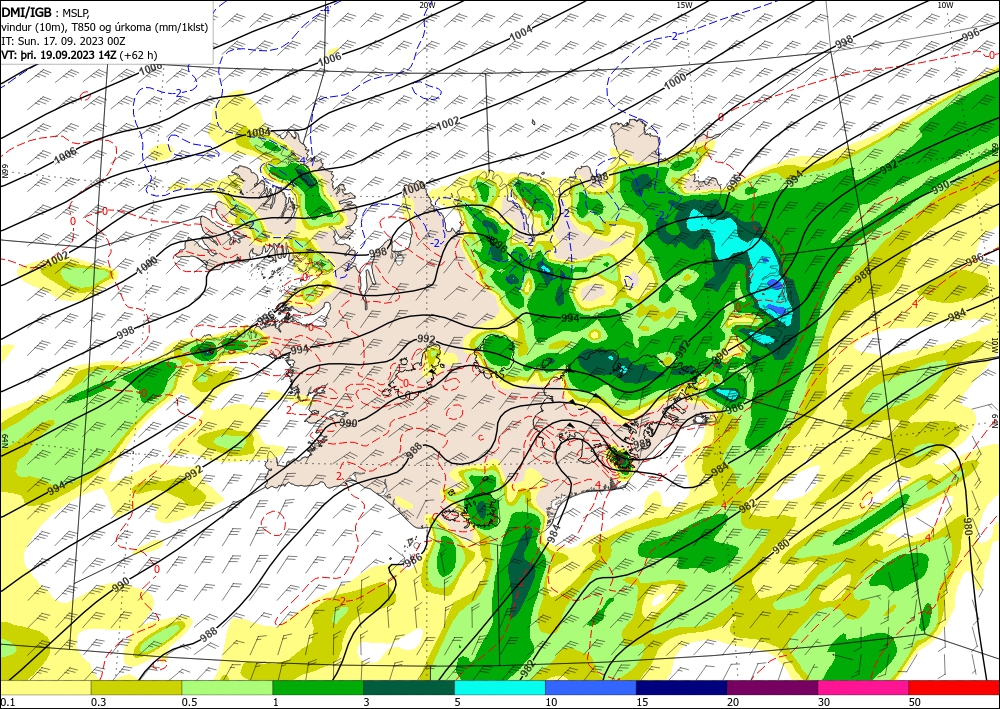The width and height of the screenshot is (1000, 709).
Task: Click the legend value "30"
Action: (824, 702)
